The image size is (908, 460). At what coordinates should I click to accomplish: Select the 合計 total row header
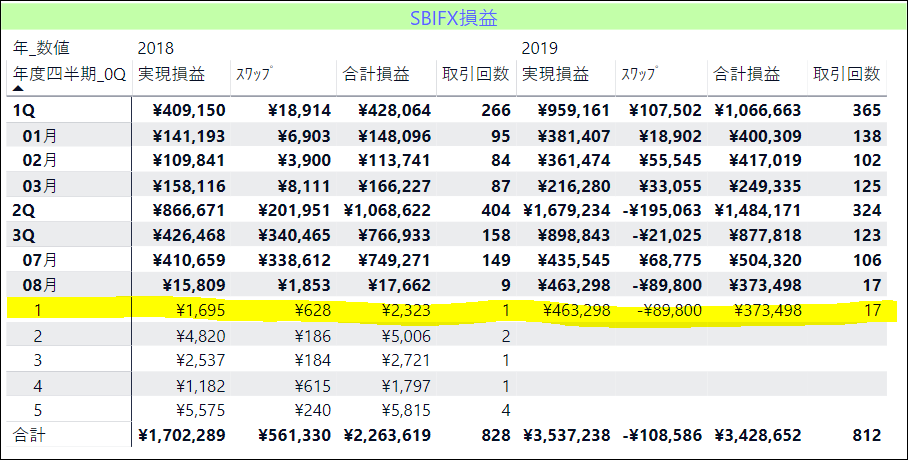(30, 435)
